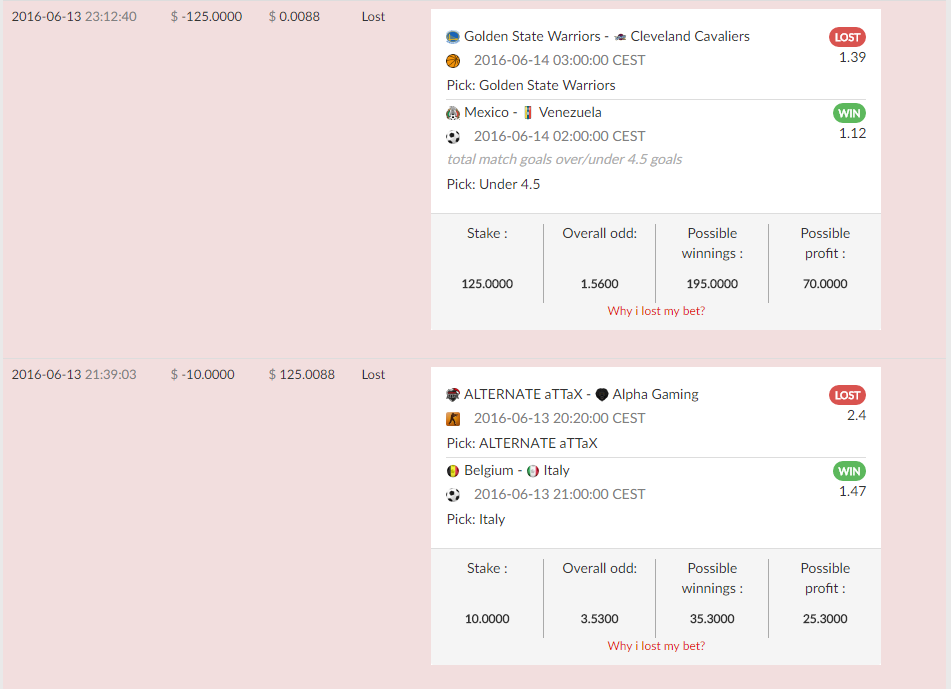951x689 pixels.
Task: Click the odd value 1.47
Action: pyautogui.click(x=852, y=491)
